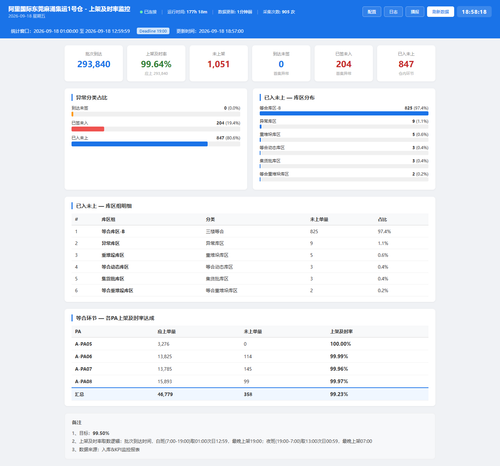500x466 pixels.
Task: Click the orange bar for 0 (0.0%)
Action: [x=72, y=114]
